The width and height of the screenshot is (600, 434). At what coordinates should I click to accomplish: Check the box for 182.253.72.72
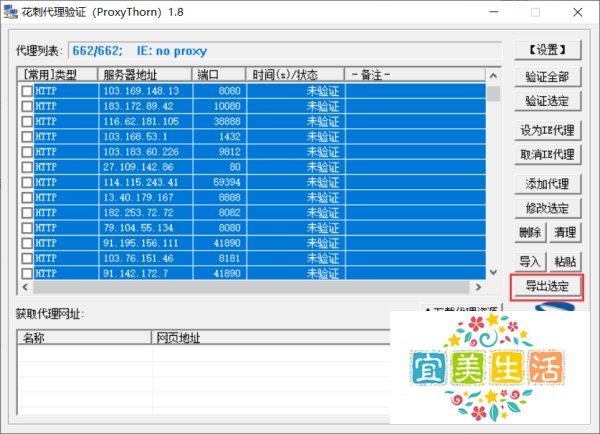point(27,213)
